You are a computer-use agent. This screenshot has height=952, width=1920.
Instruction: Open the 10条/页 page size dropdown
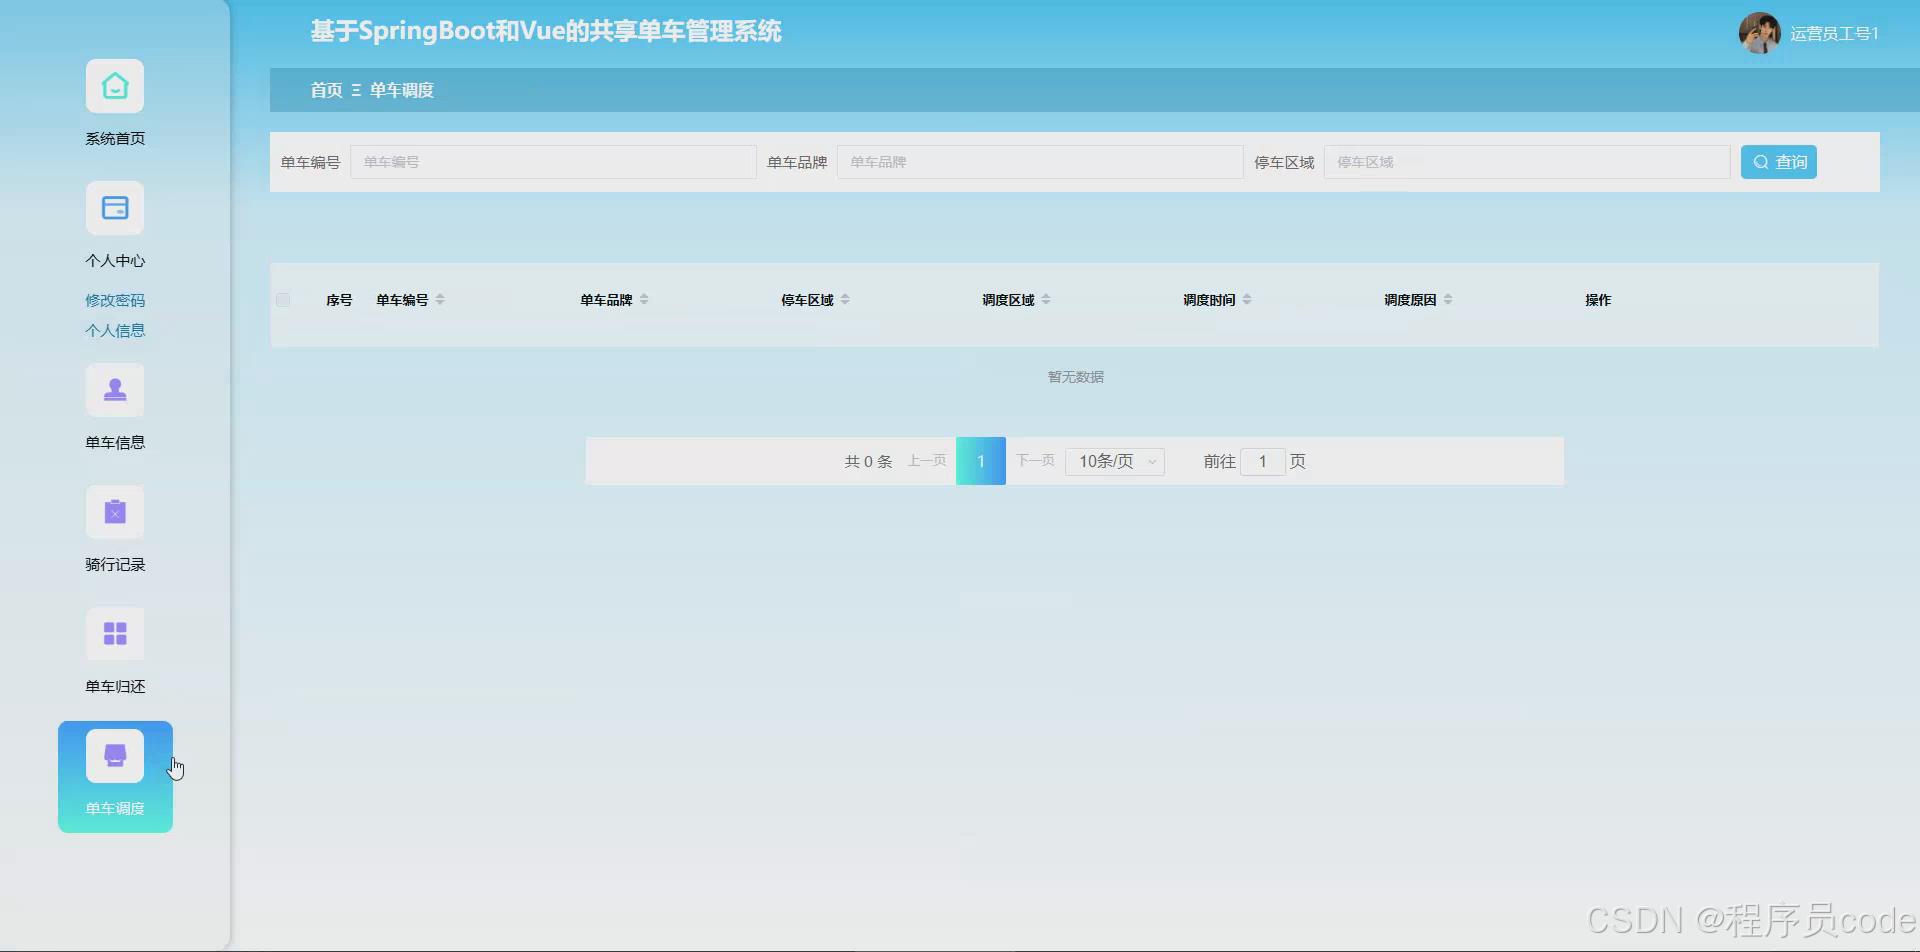point(1114,461)
